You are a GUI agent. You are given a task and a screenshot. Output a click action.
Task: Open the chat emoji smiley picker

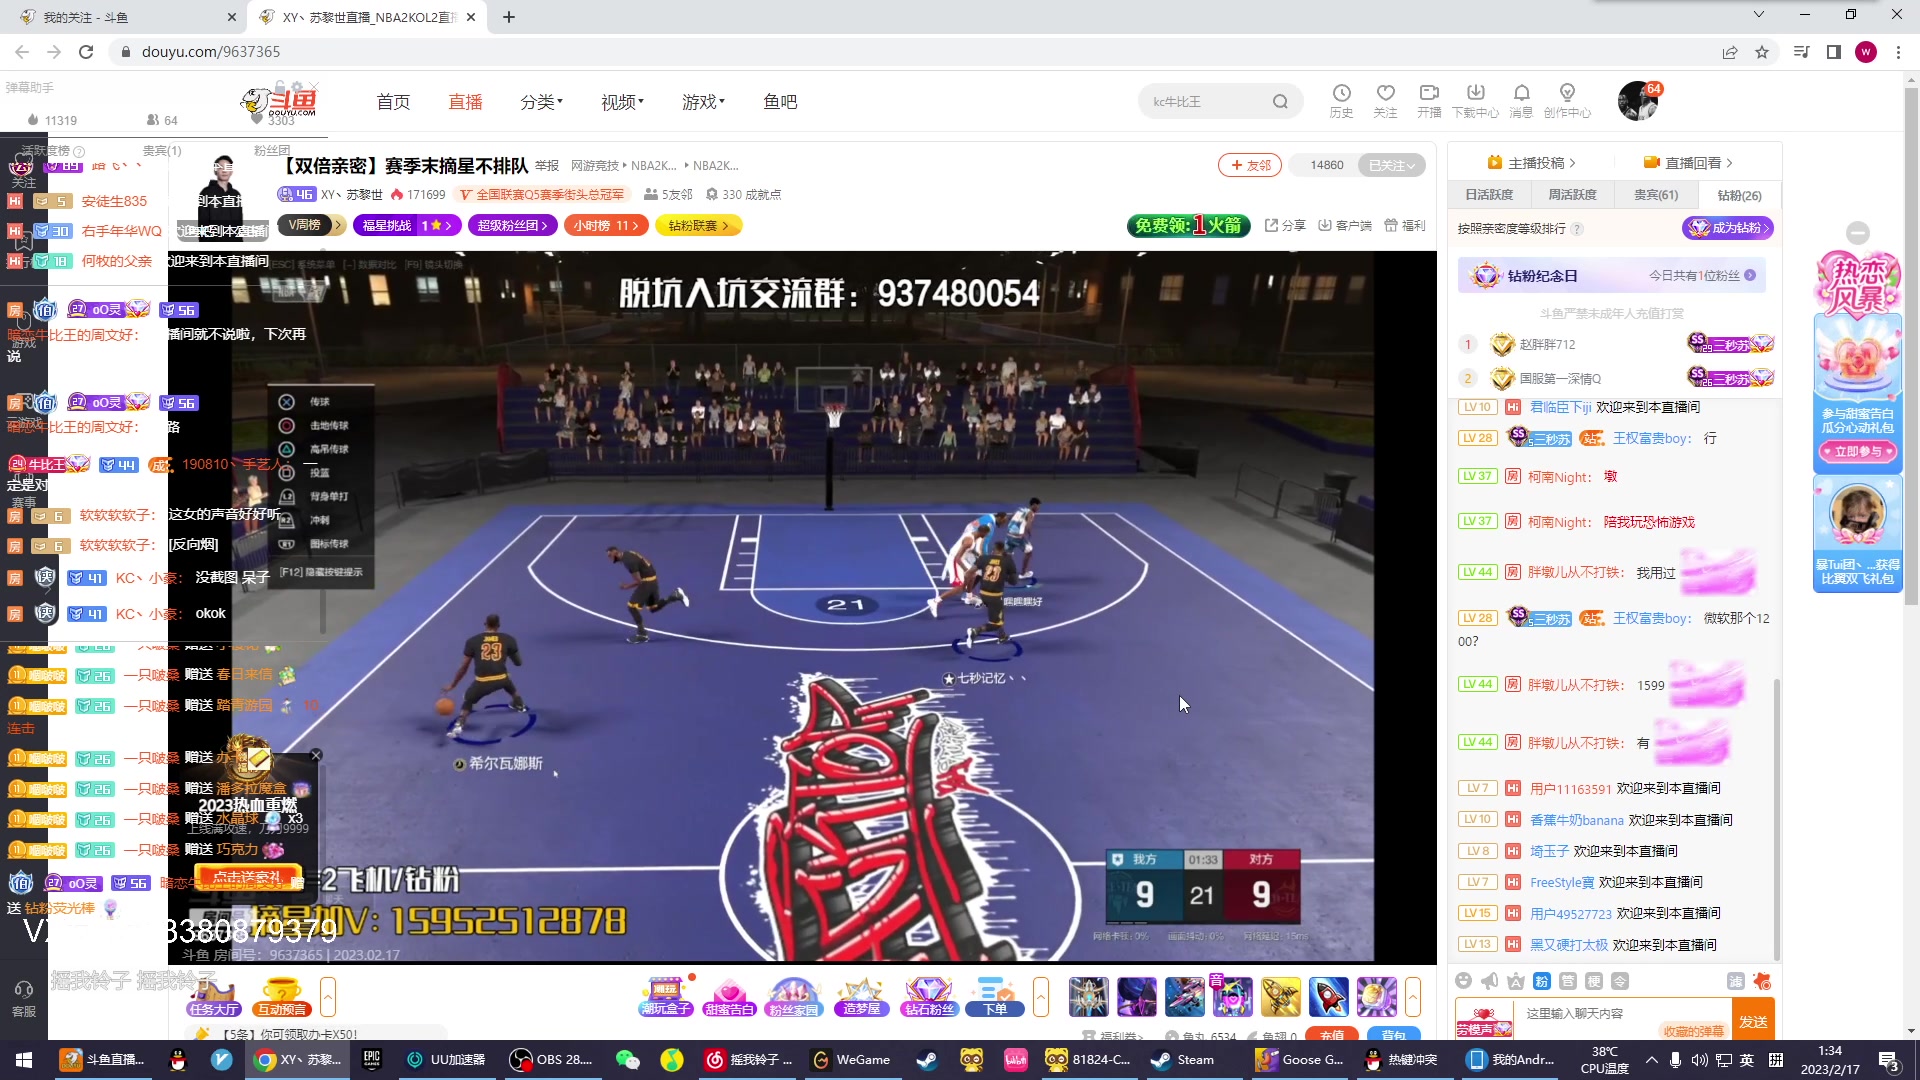(1464, 981)
